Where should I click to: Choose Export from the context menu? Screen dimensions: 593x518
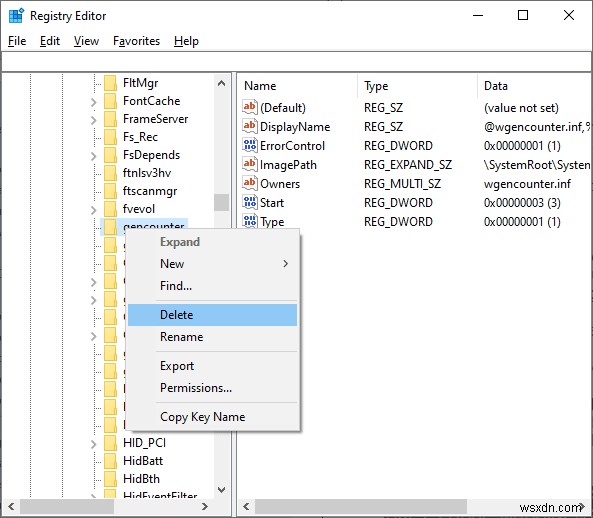point(212,366)
